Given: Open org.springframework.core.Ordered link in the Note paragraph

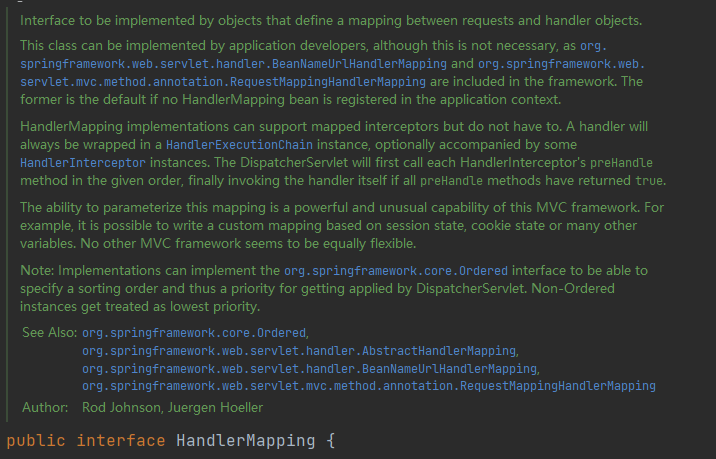Looking at the screenshot, I should pos(396,271).
